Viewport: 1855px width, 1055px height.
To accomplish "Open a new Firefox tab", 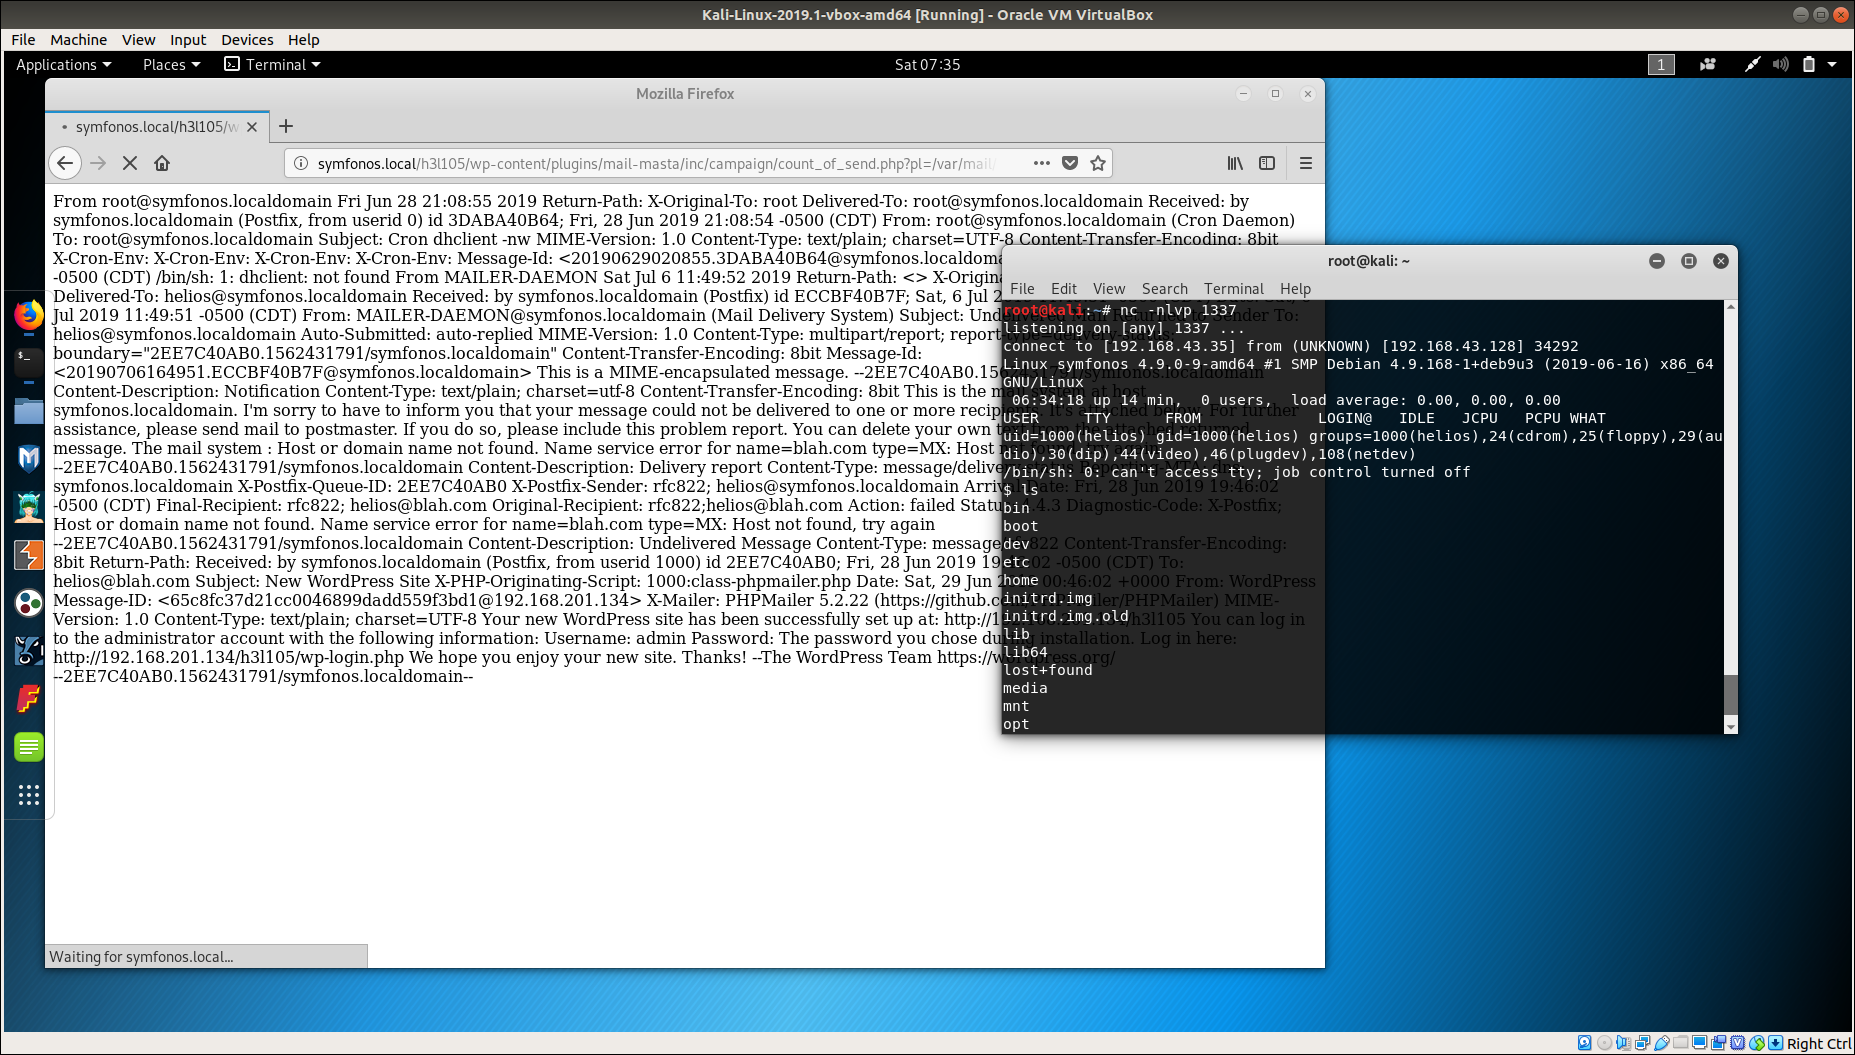I will tap(286, 126).
